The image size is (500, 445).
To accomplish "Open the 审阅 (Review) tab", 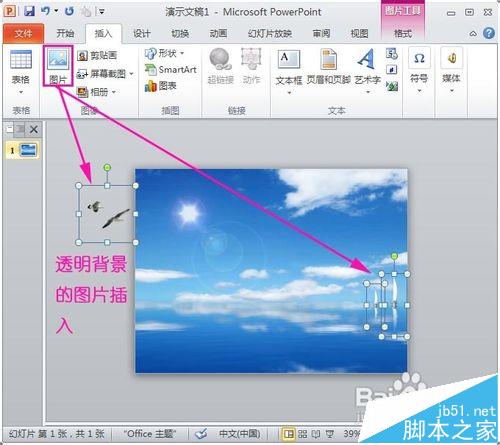I will point(321,33).
